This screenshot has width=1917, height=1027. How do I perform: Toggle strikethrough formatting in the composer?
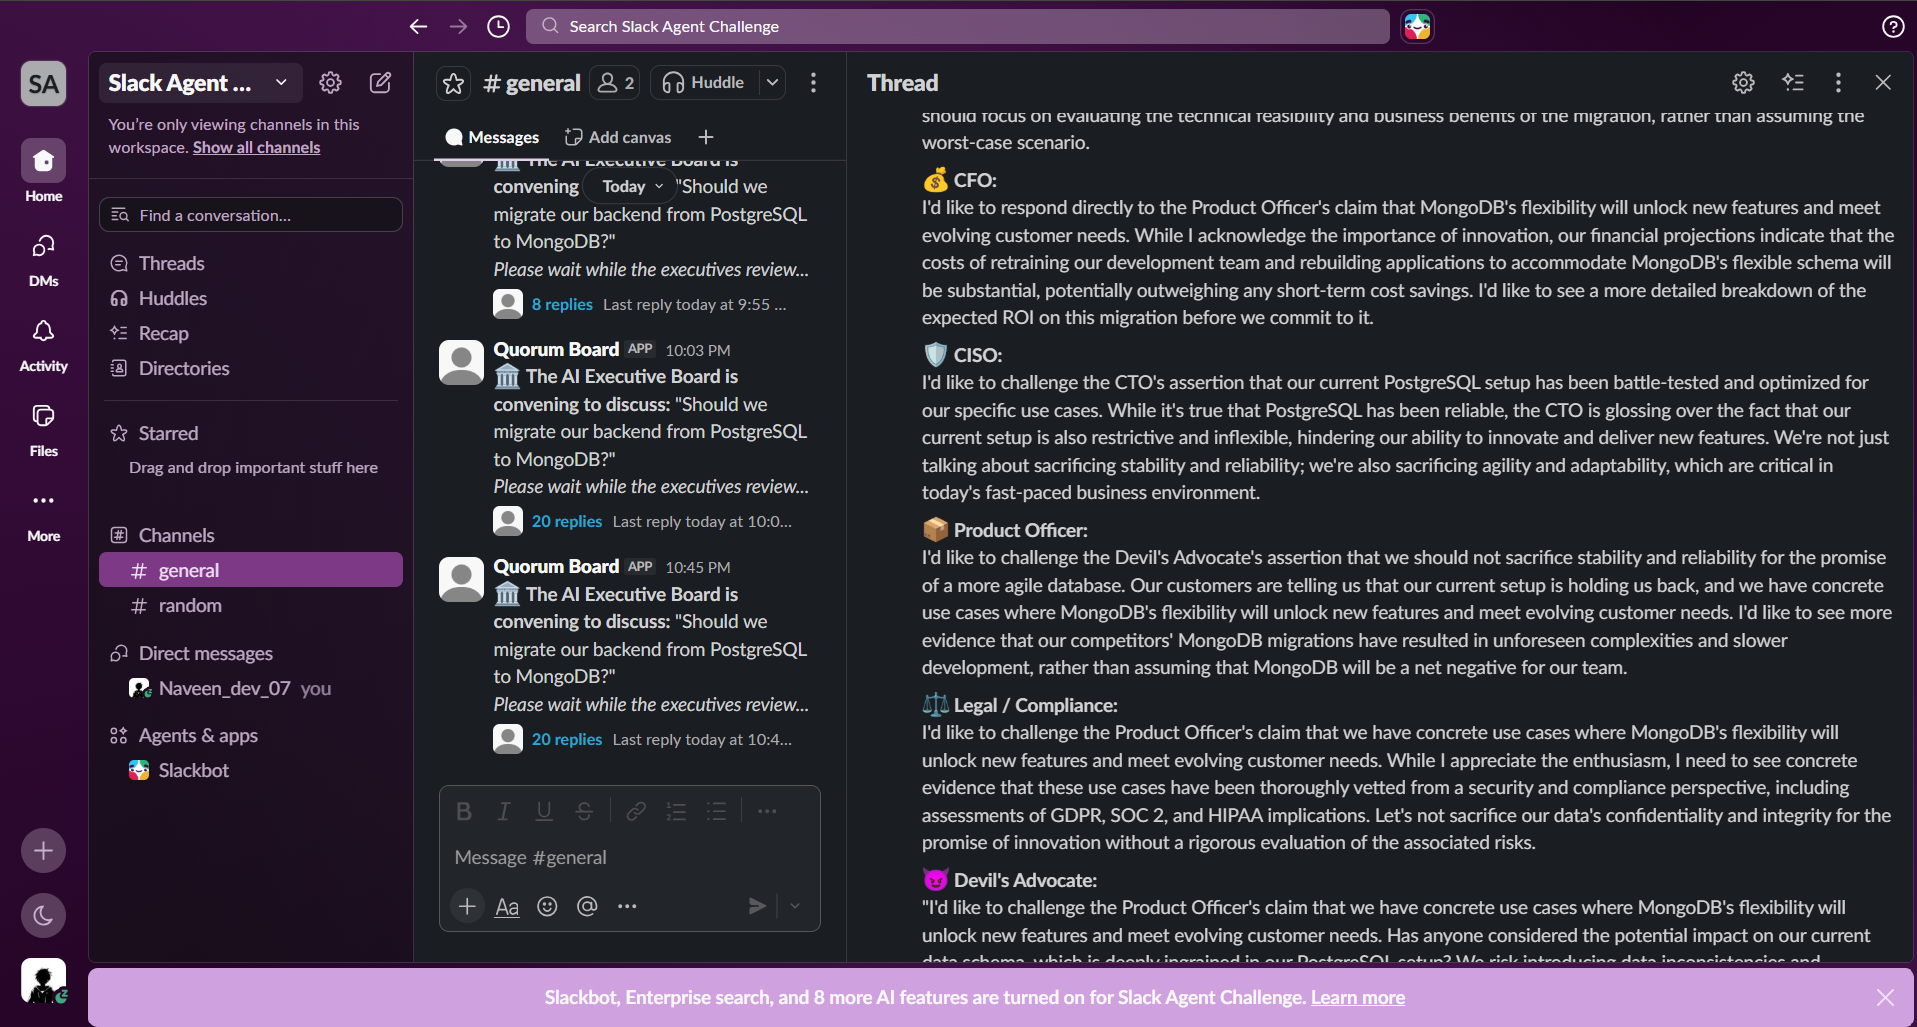(x=584, y=811)
